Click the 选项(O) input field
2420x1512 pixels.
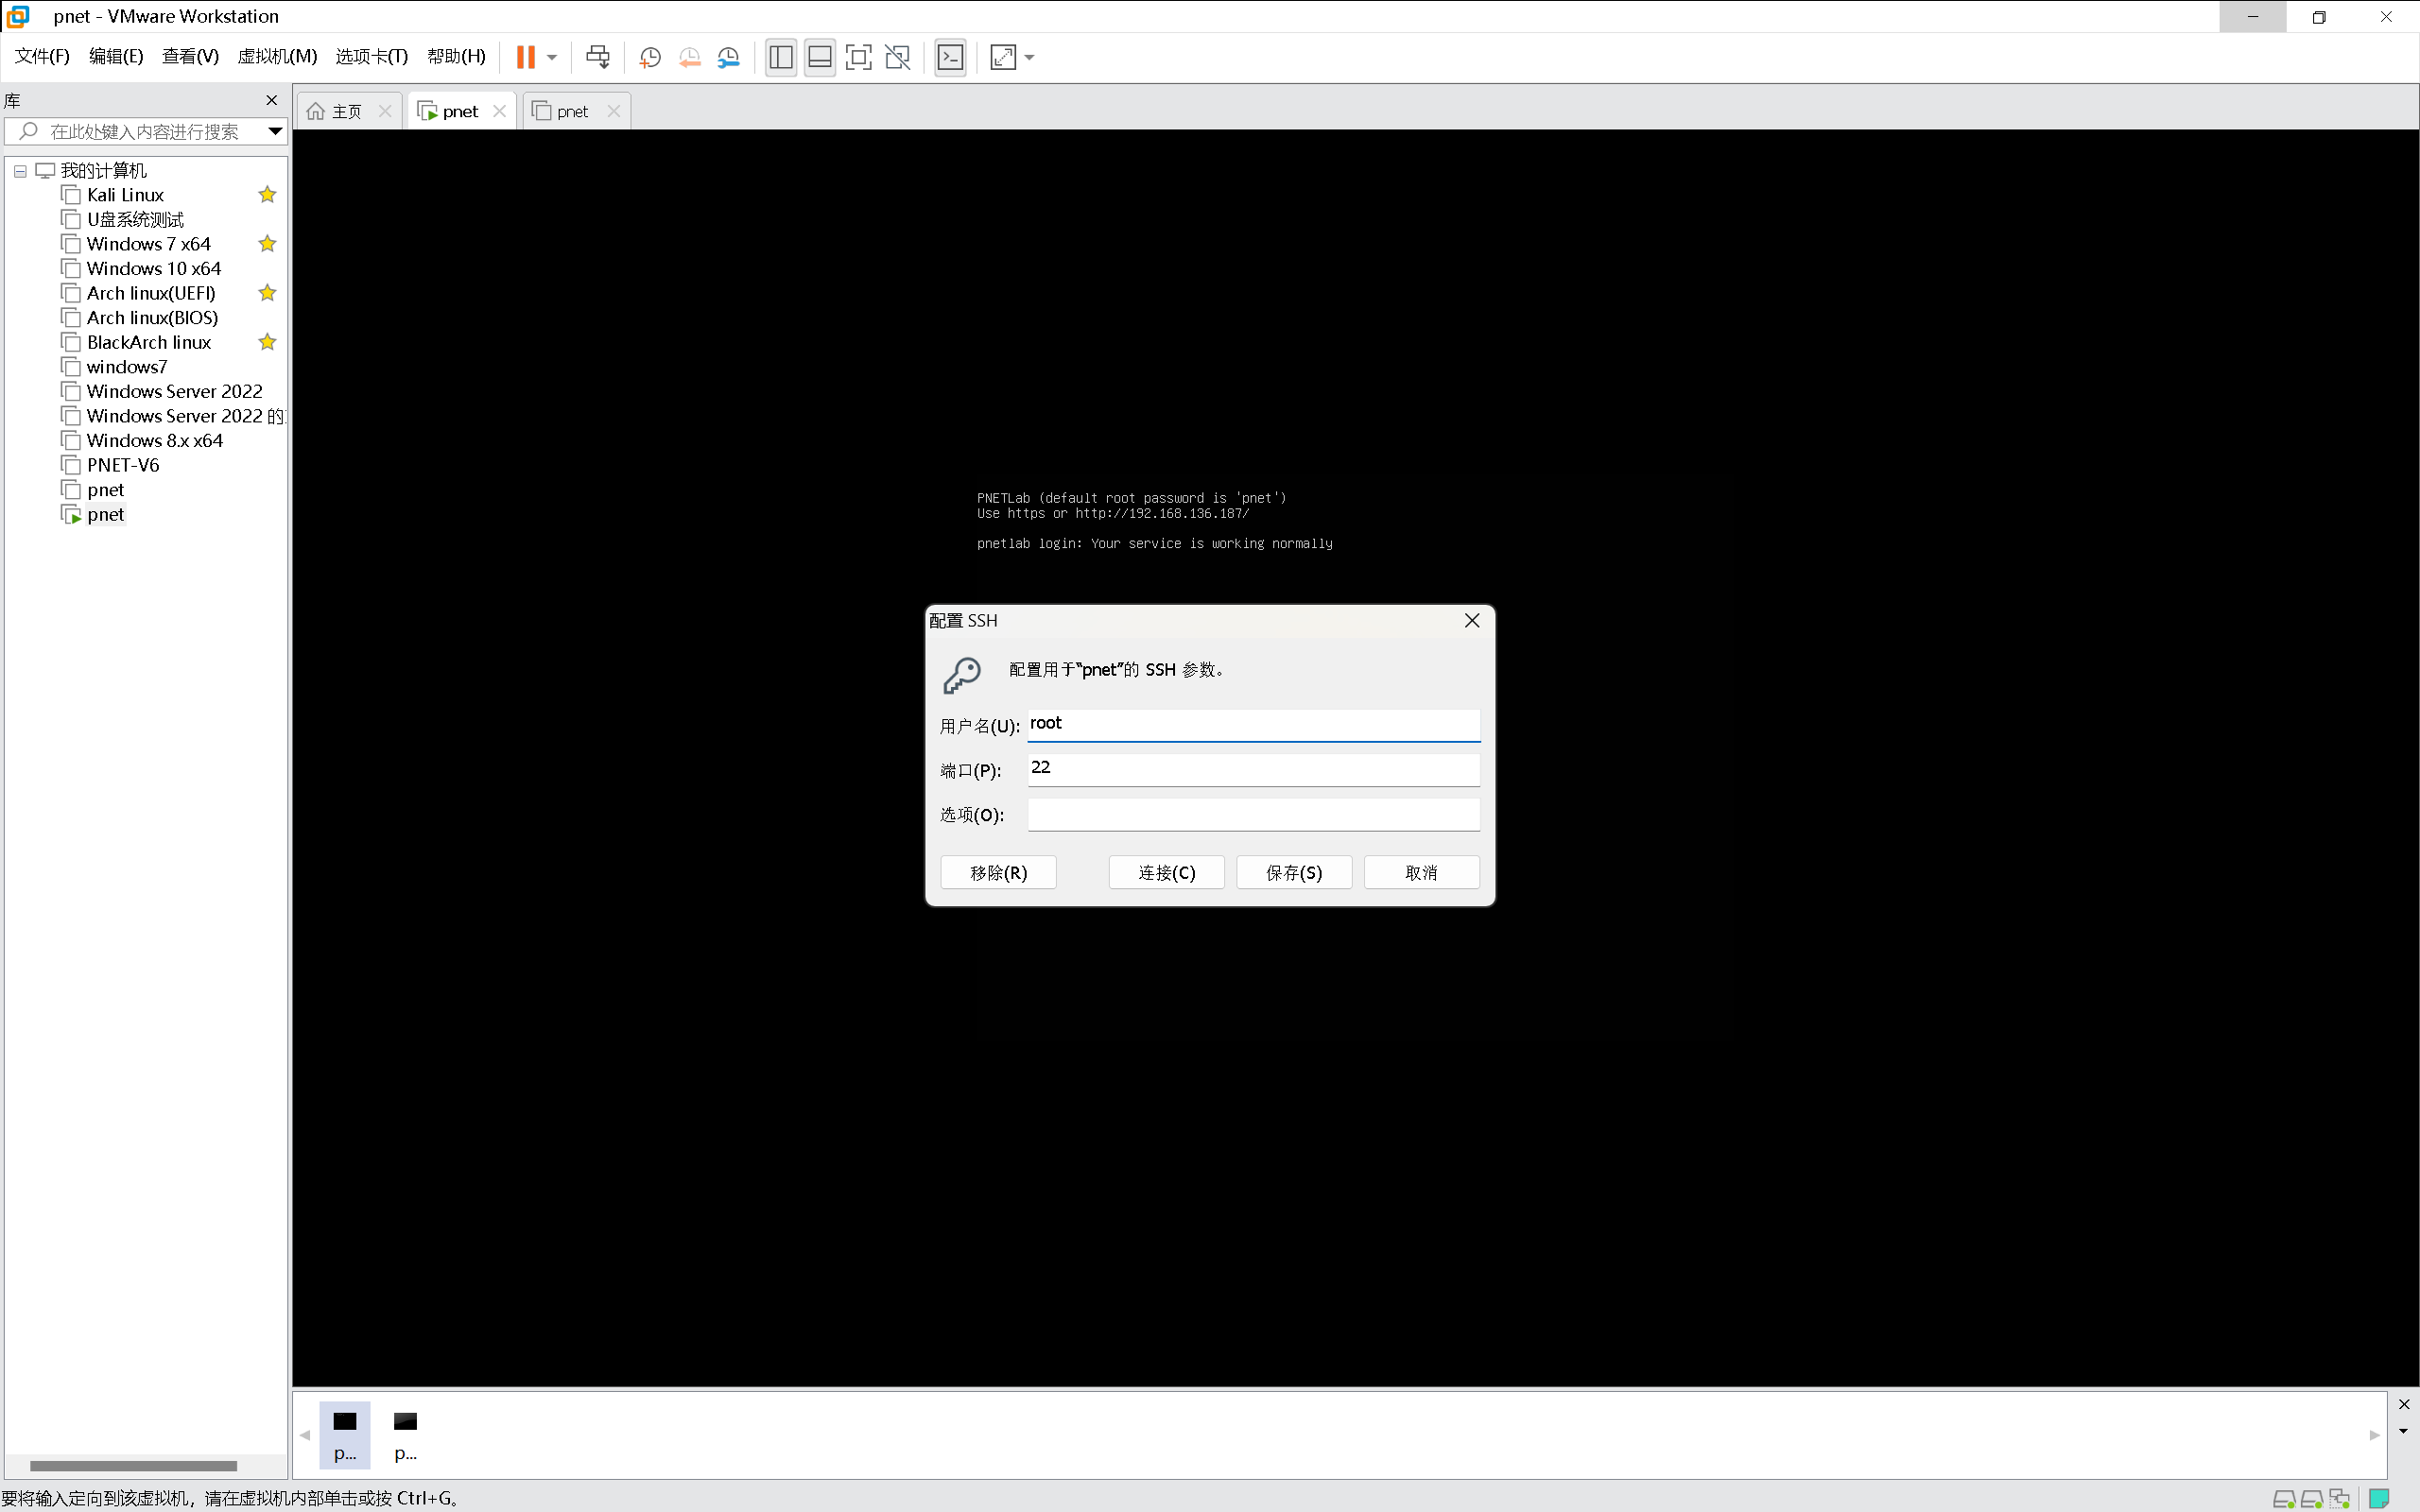(x=1253, y=814)
